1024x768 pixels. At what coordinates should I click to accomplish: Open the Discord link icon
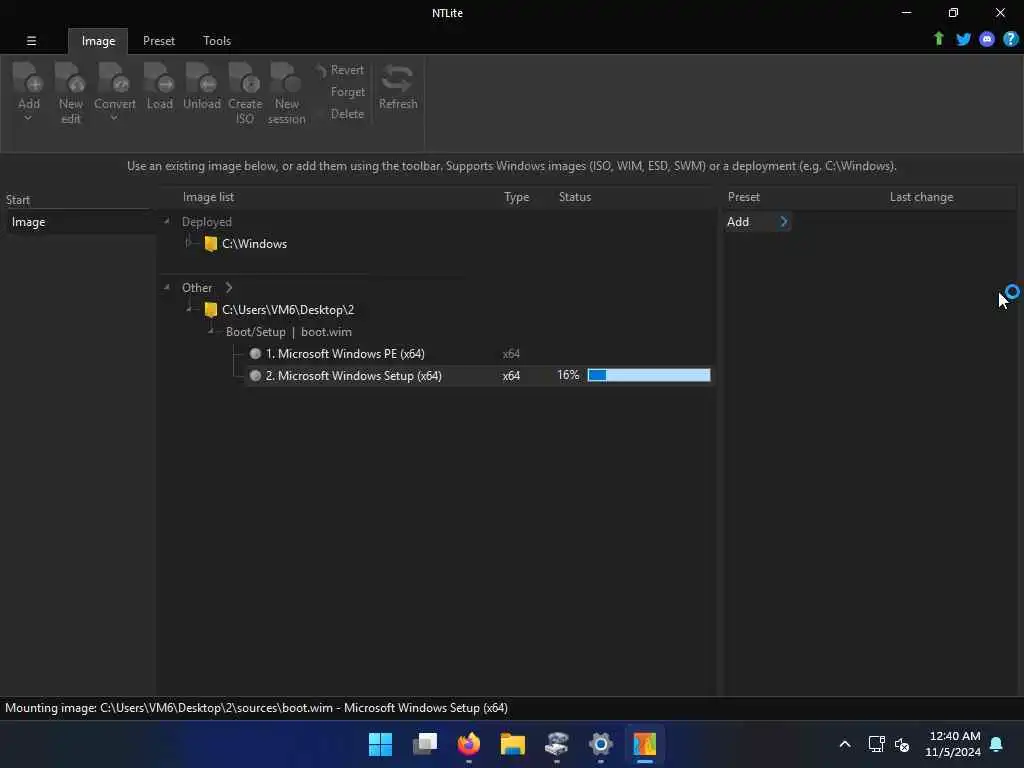click(x=987, y=39)
